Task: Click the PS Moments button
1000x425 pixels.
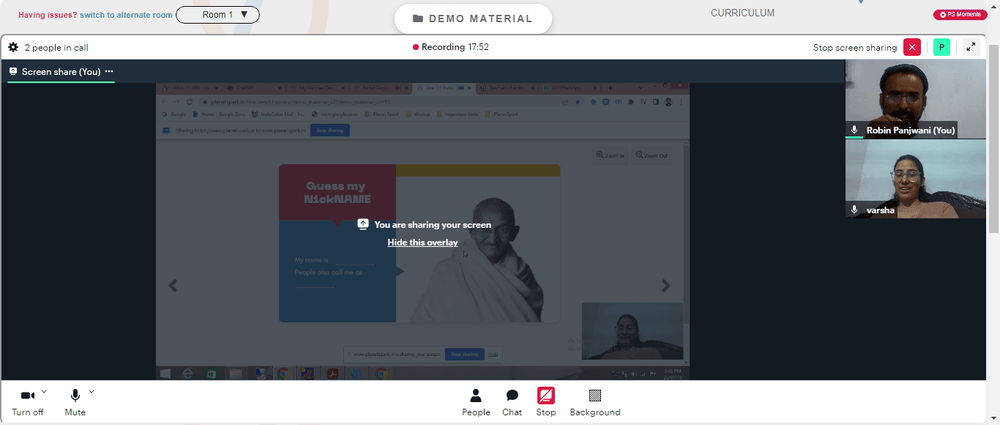Action: tap(960, 15)
